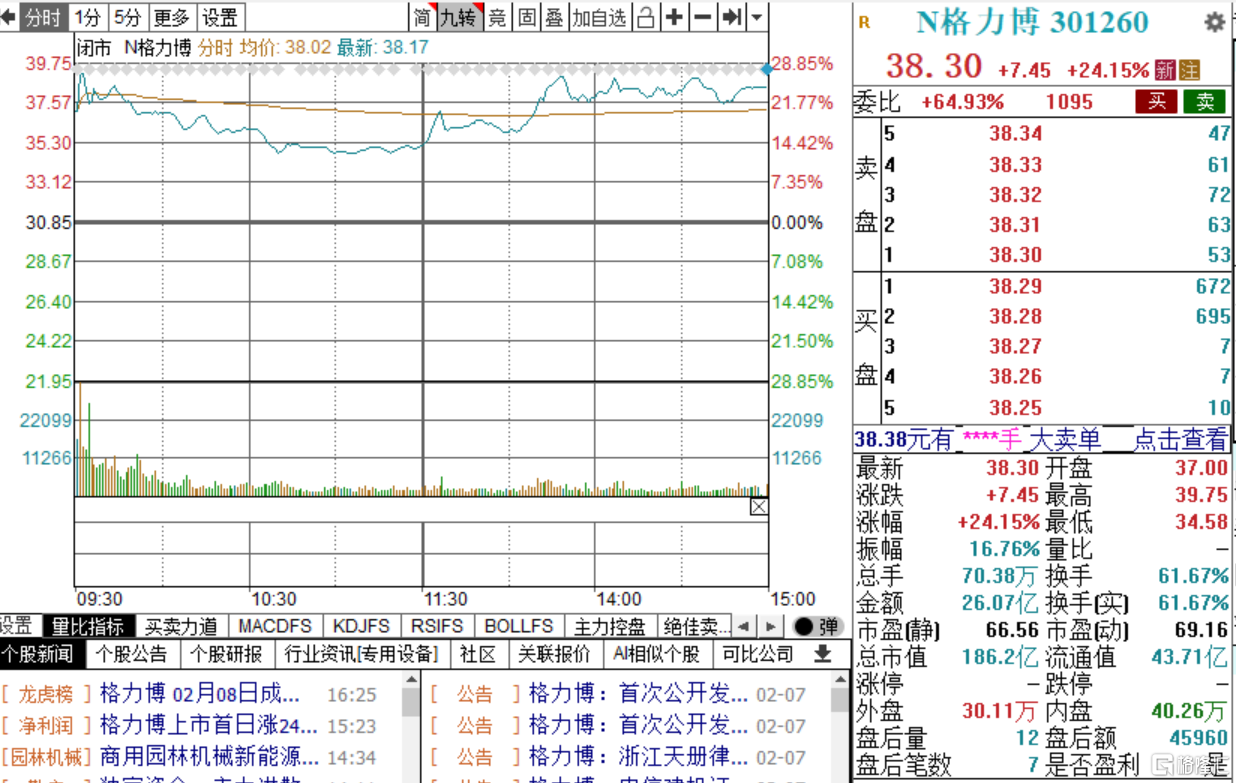This screenshot has width=1236, height=783.
Task: Toggle 简 simple mode
Action: point(423,17)
